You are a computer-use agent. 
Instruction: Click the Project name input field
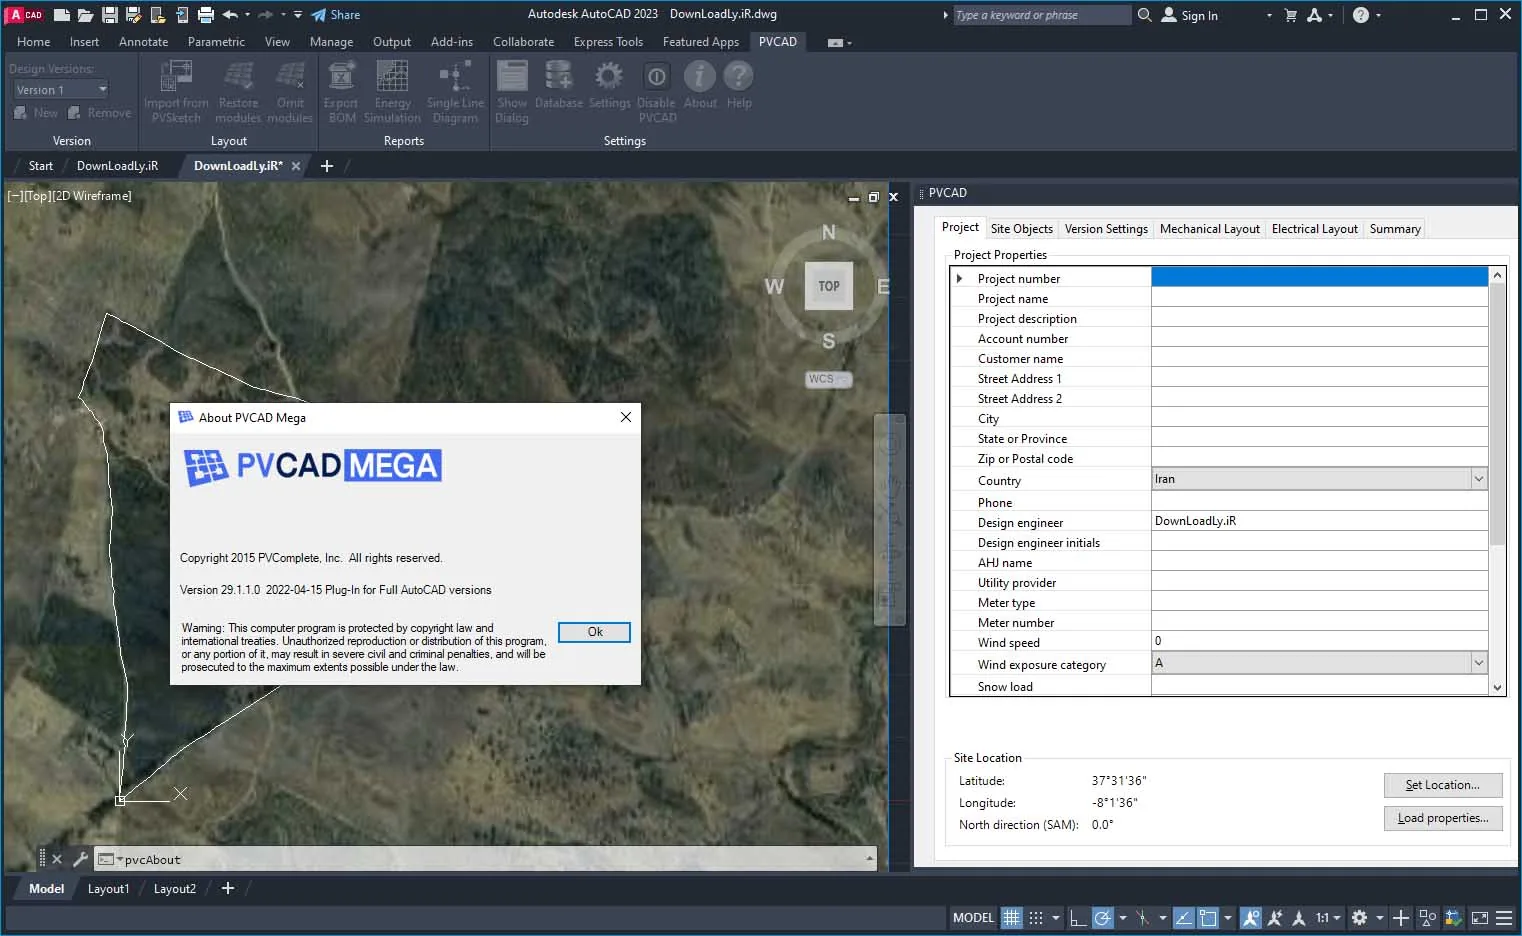click(1319, 298)
